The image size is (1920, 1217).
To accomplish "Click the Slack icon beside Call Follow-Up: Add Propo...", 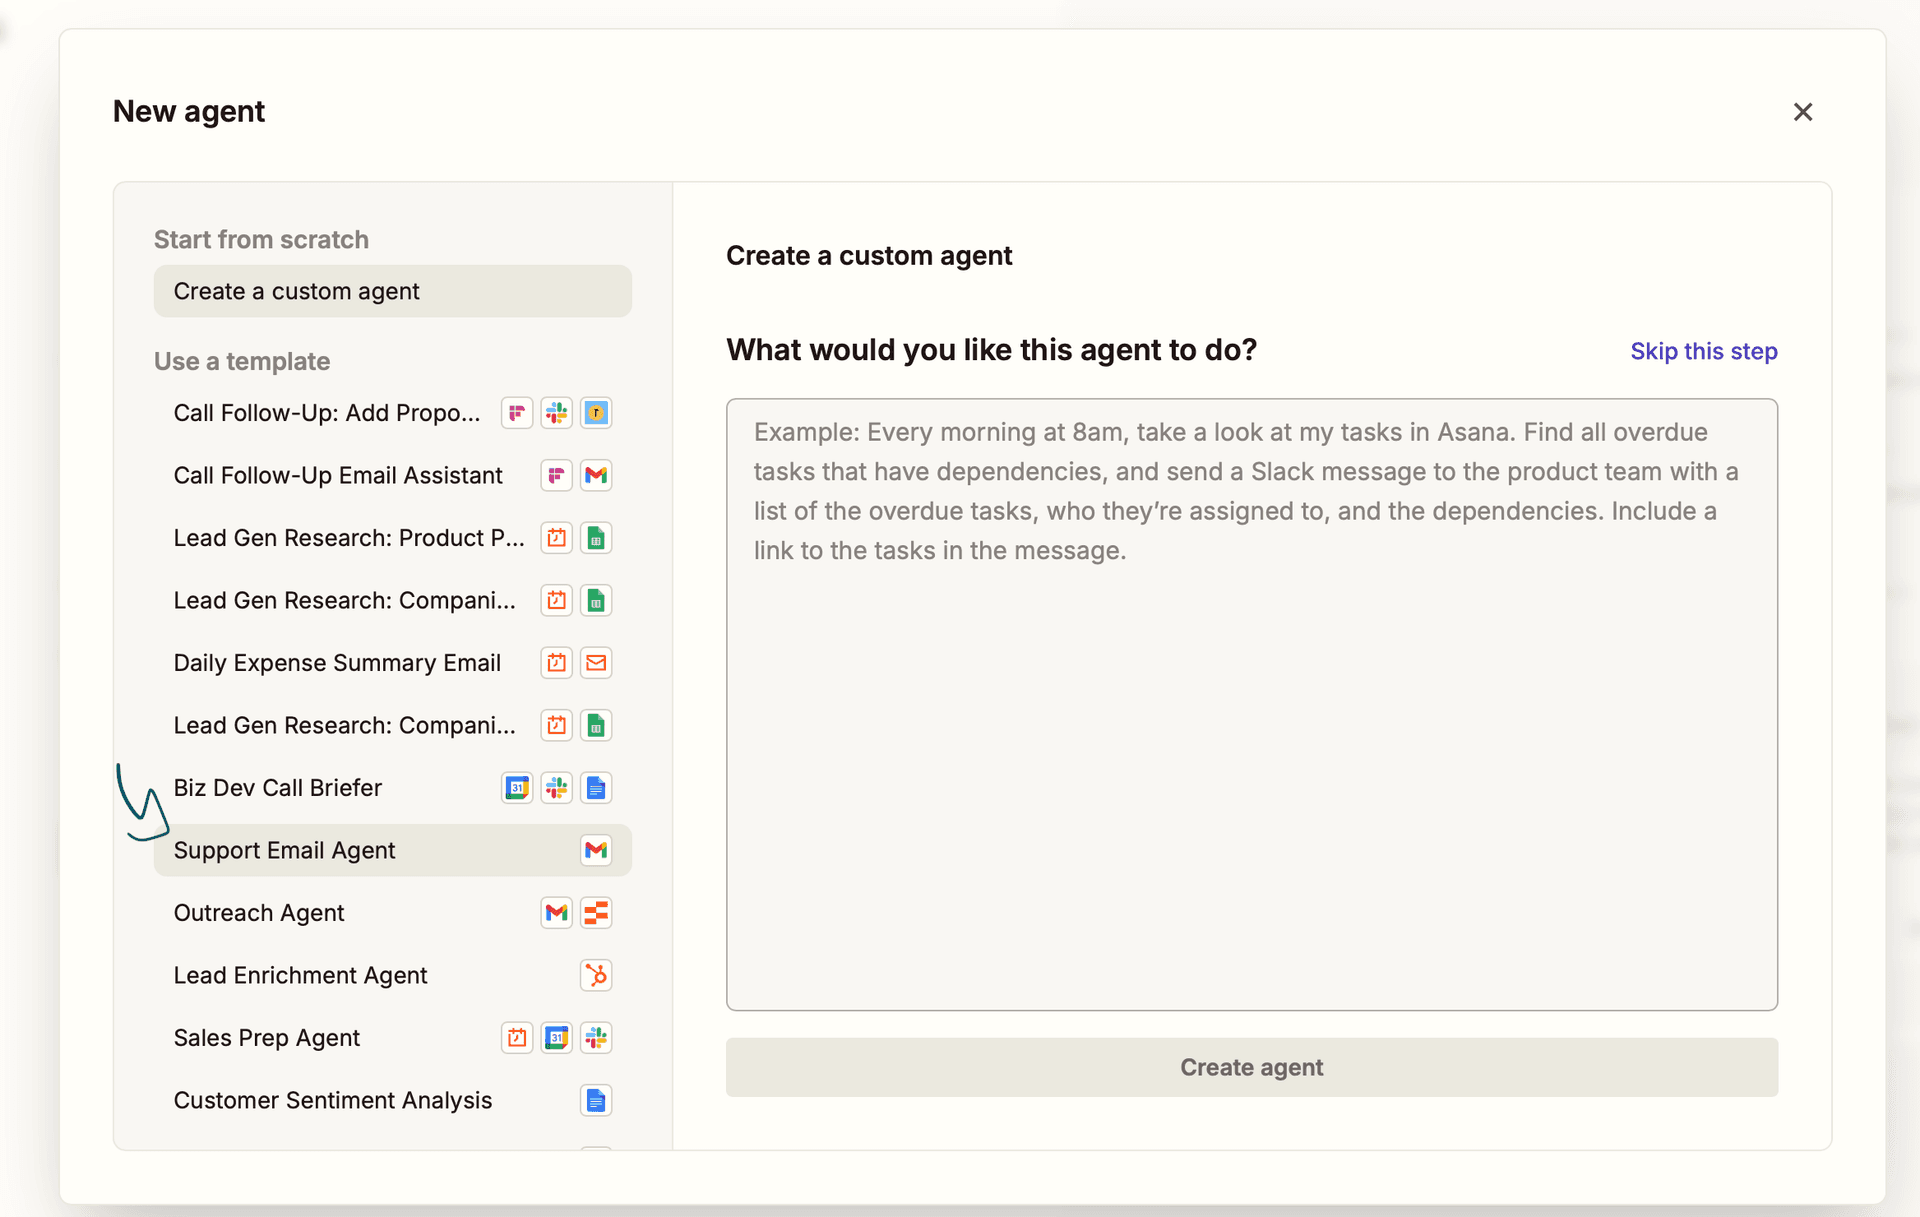I will [x=557, y=412].
